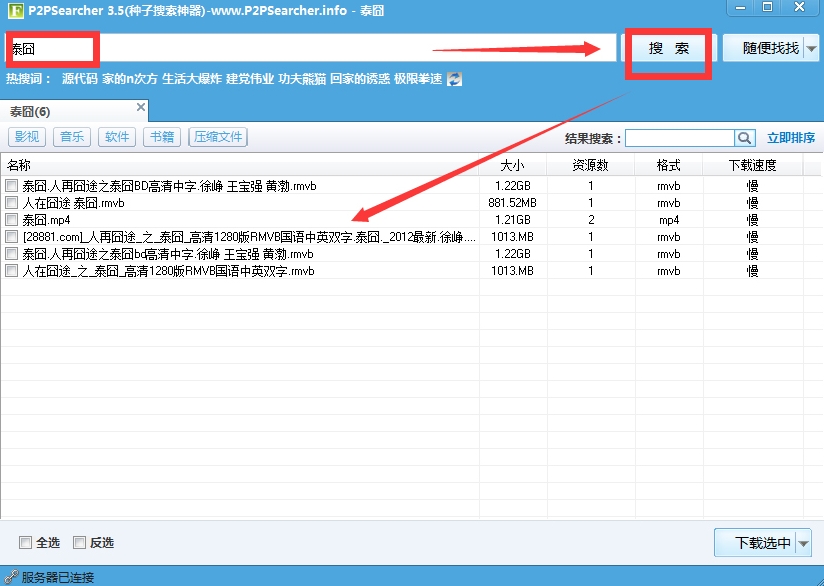824x586 pixels.
Task: Click the refresh hot keywords icon
Action: (x=454, y=79)
